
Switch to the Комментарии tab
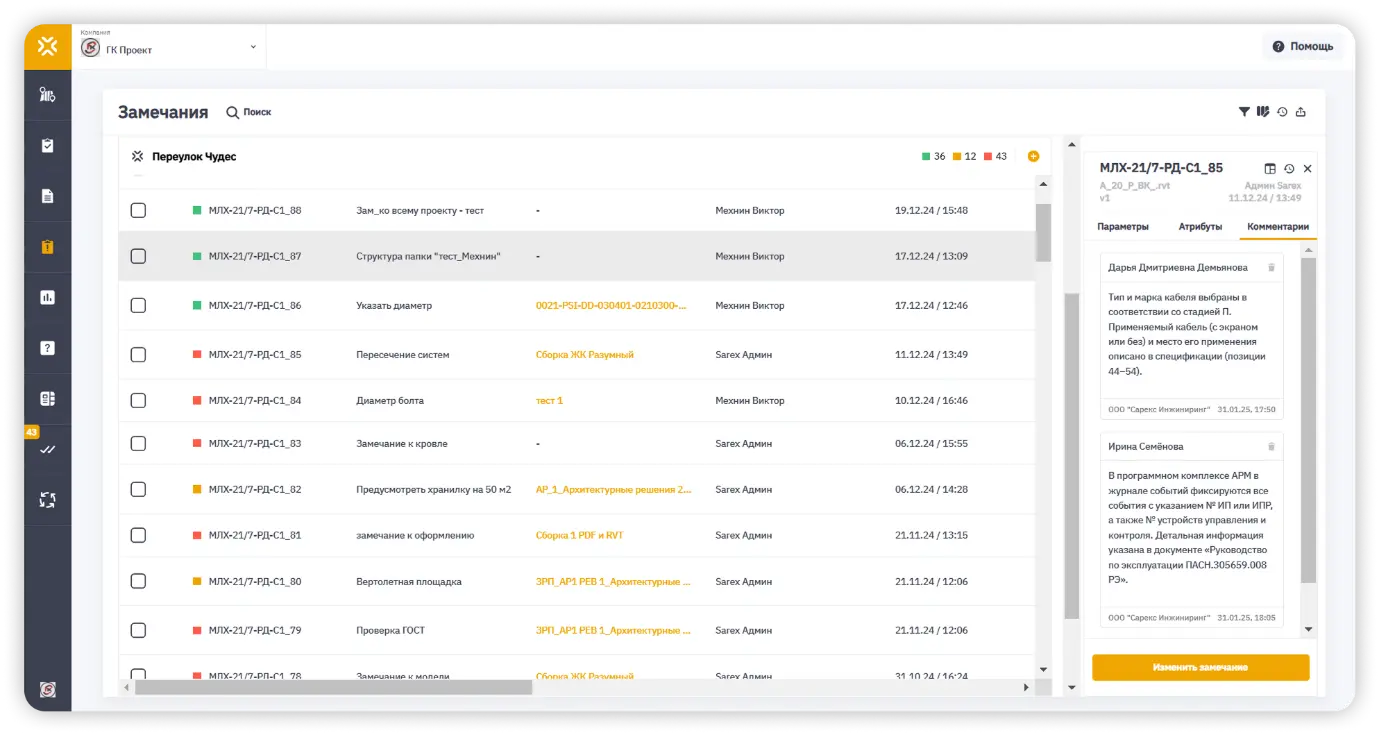click(1278, 226)
